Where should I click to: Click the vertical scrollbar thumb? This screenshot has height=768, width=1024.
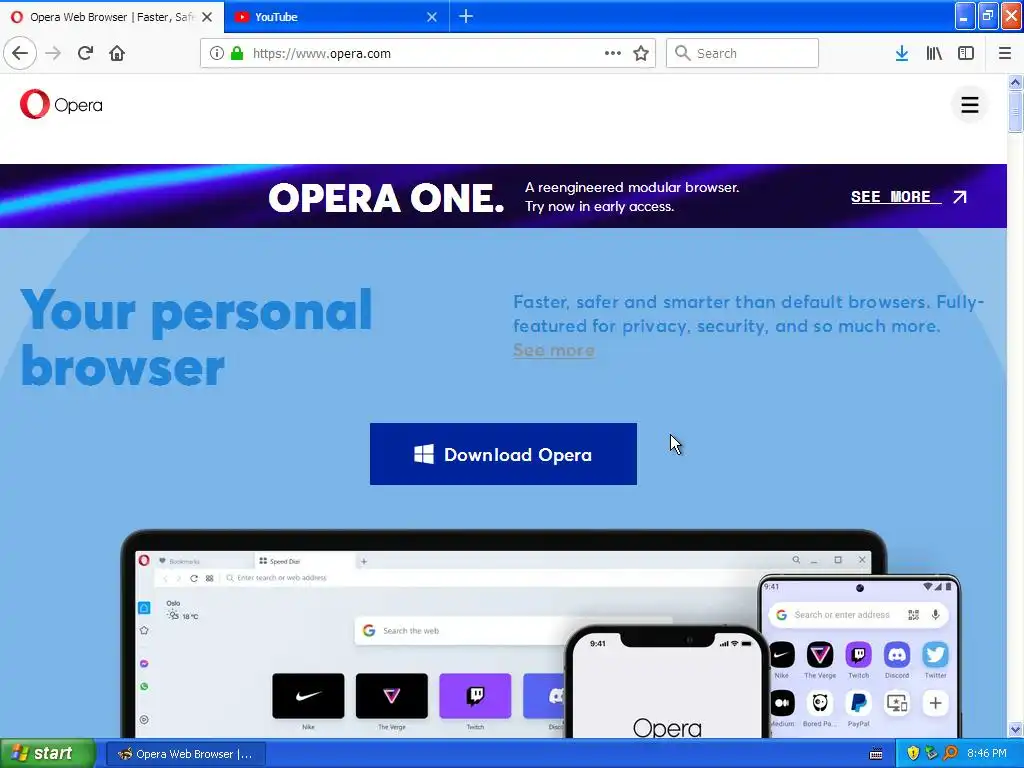point(1015,112)
